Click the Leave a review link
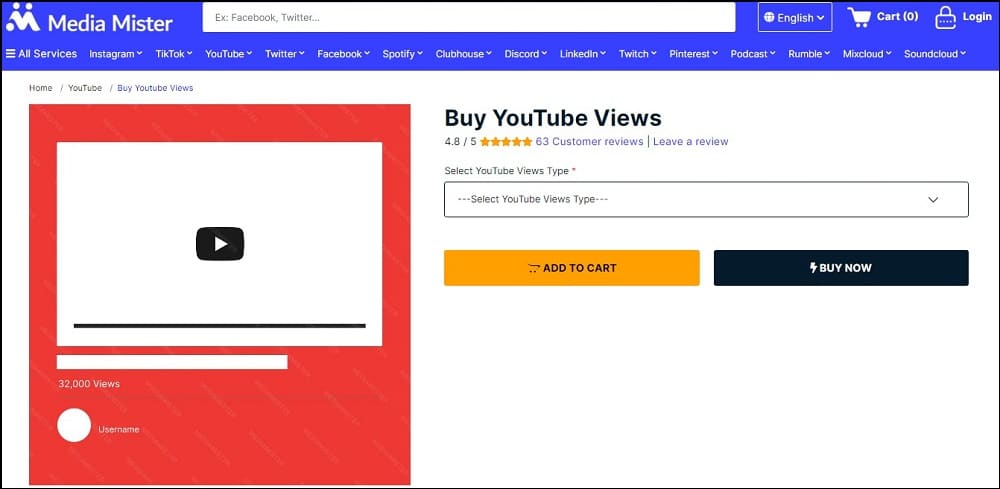 [x=691, y=142]
